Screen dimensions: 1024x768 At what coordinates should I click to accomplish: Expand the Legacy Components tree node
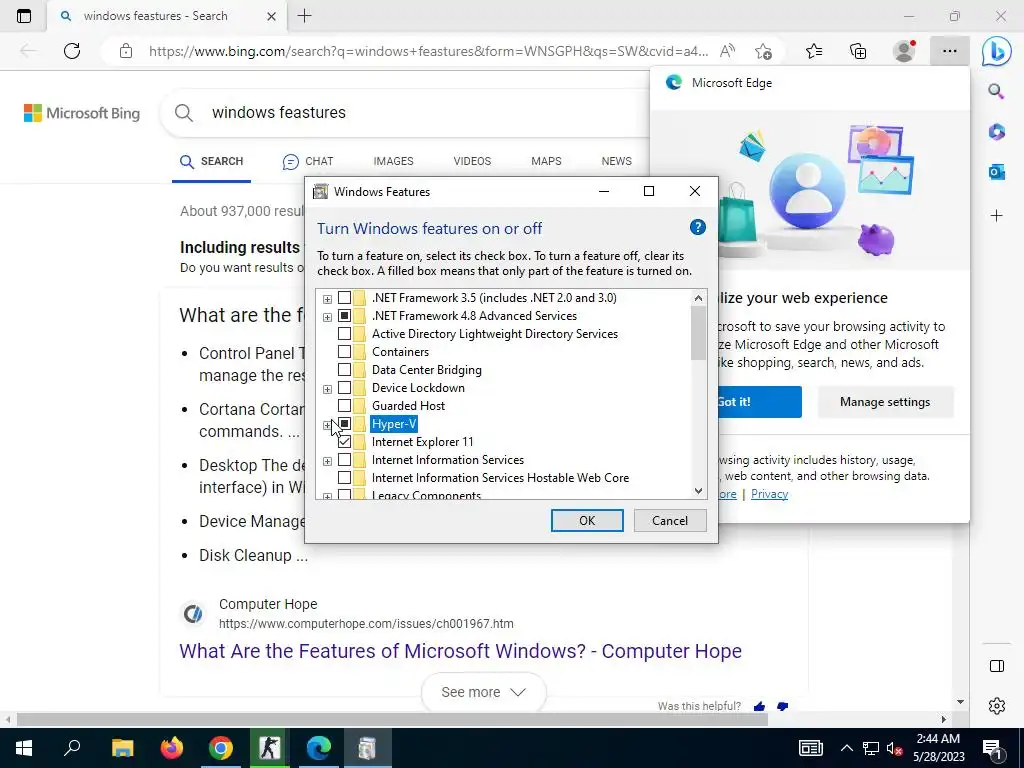(327, 496)
